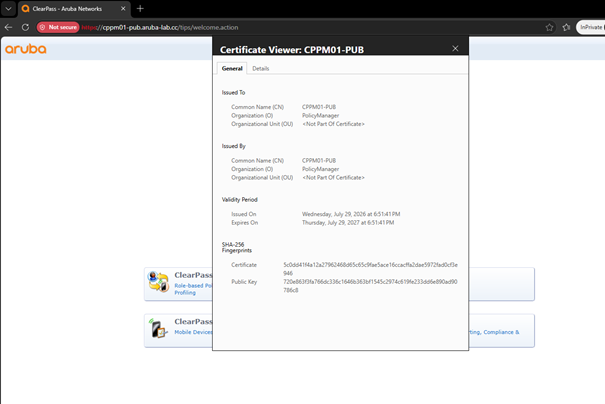Open a new browser tab

coord(140,8)
